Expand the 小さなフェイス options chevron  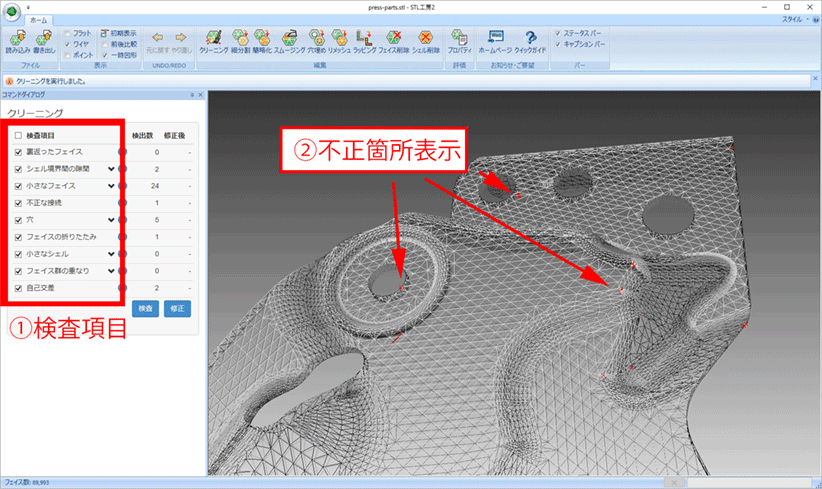click(x=112, y=186)
